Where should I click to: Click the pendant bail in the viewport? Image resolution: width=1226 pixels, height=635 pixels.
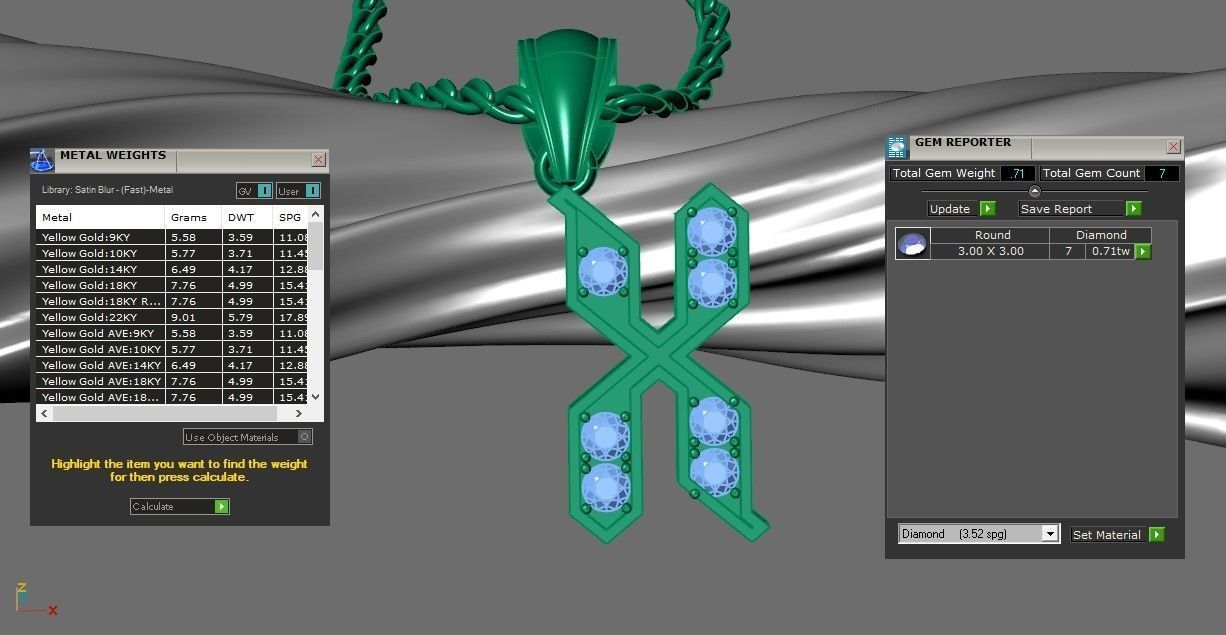point(565,105)
